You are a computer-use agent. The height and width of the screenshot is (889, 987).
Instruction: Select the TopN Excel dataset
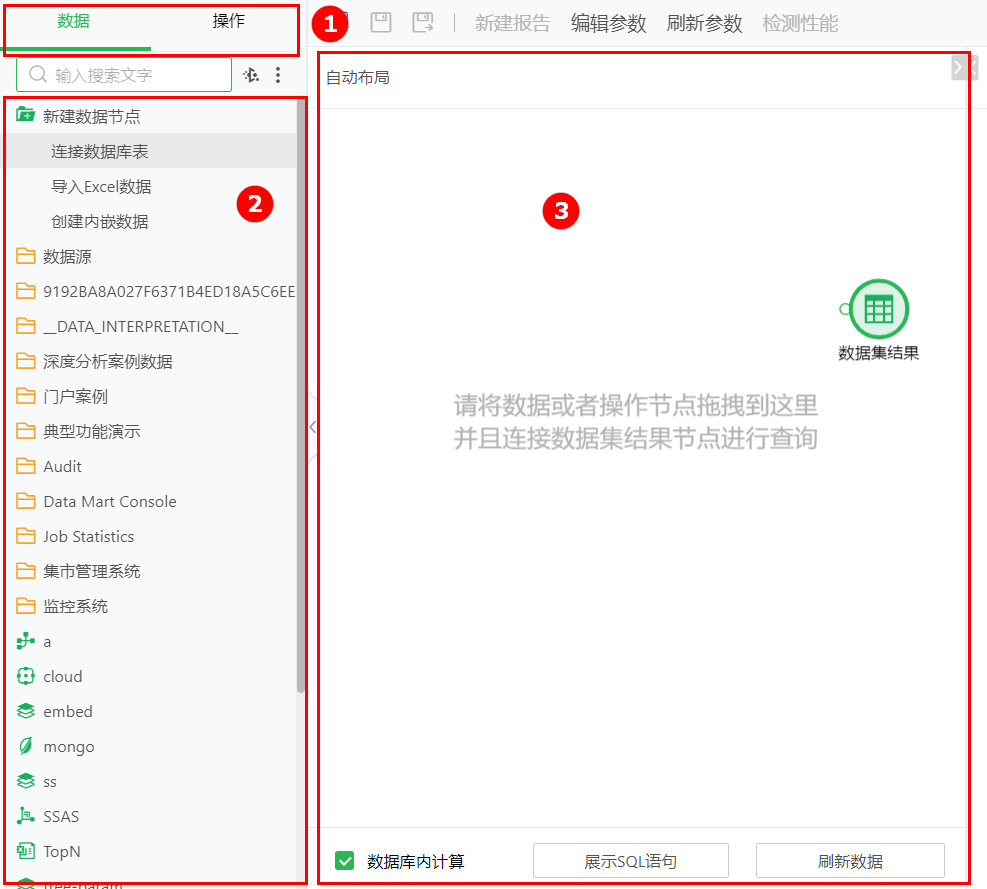(x=61, y=851)
